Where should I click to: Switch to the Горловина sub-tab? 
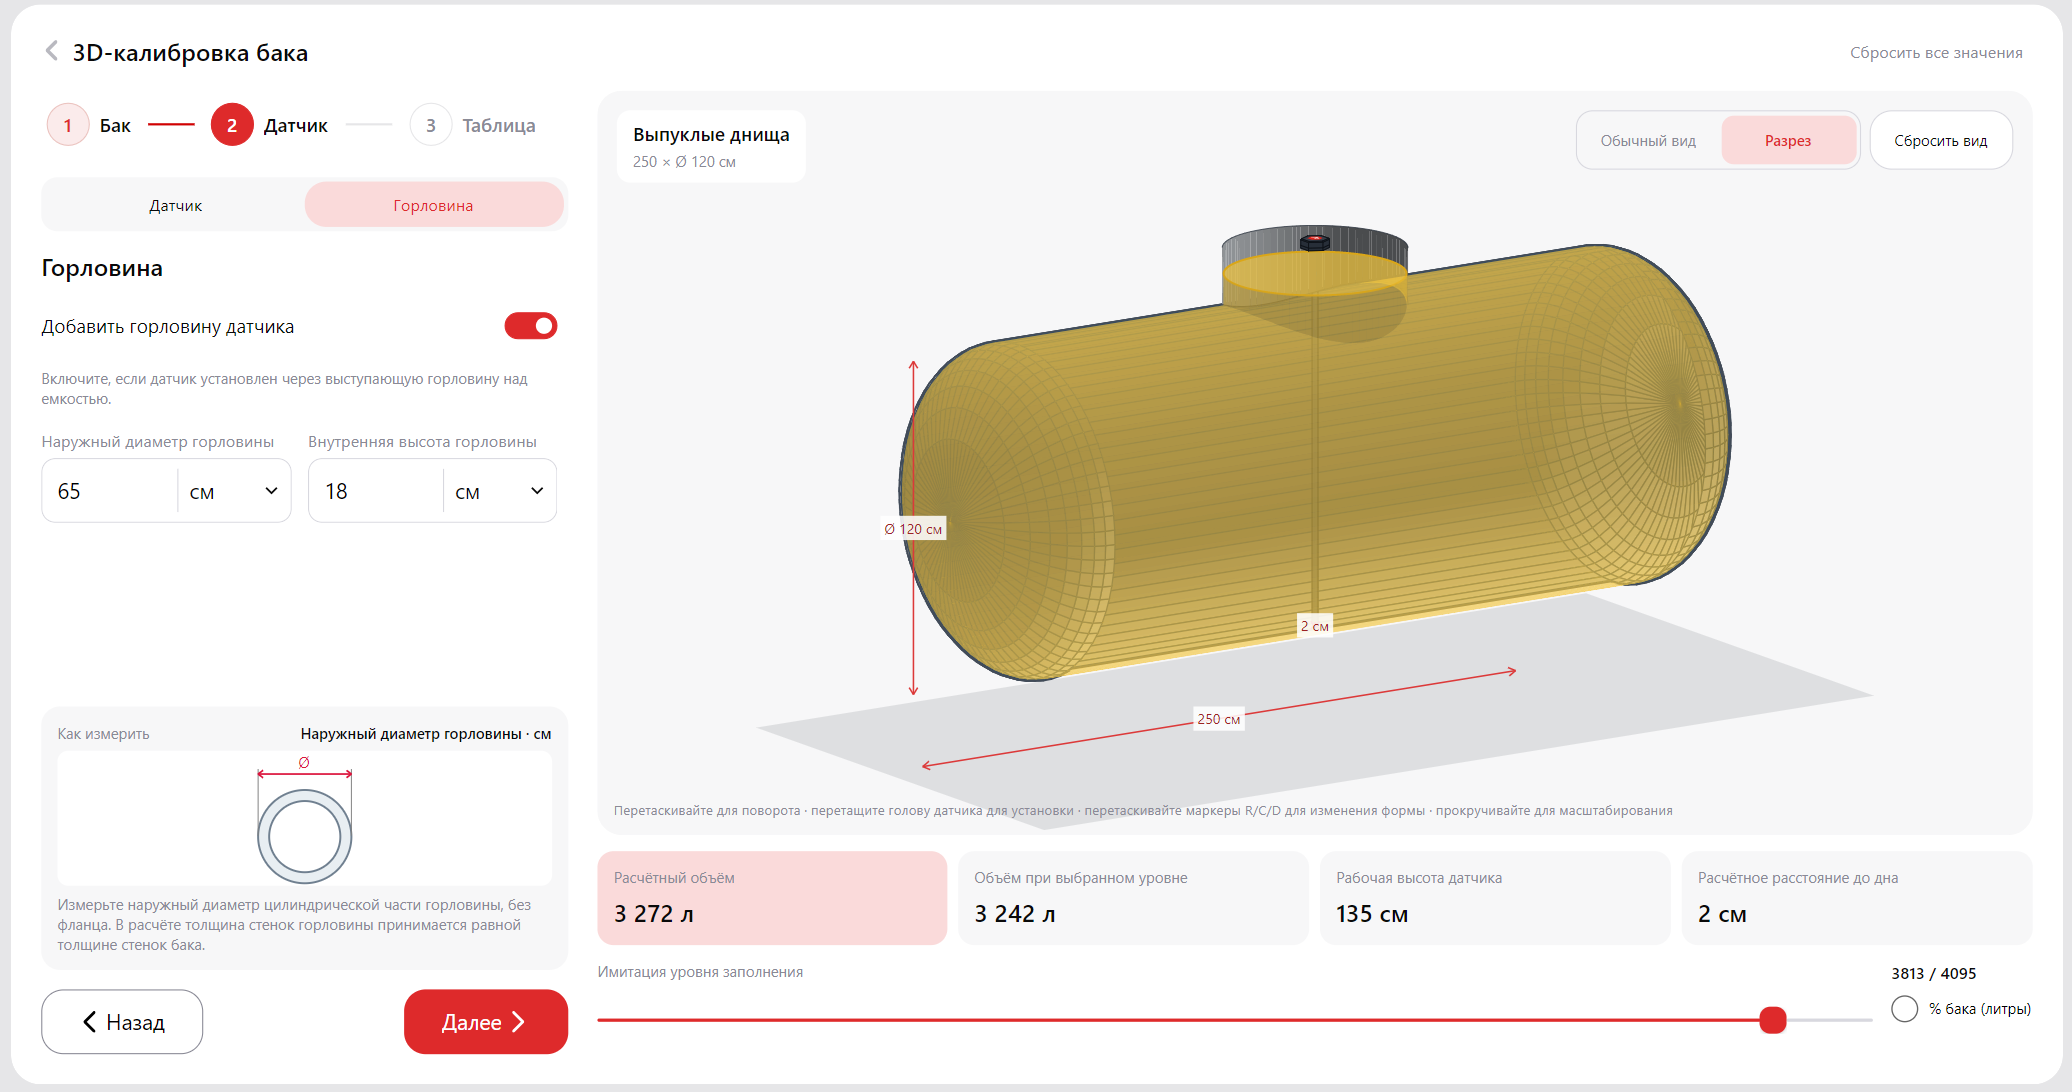433,205
